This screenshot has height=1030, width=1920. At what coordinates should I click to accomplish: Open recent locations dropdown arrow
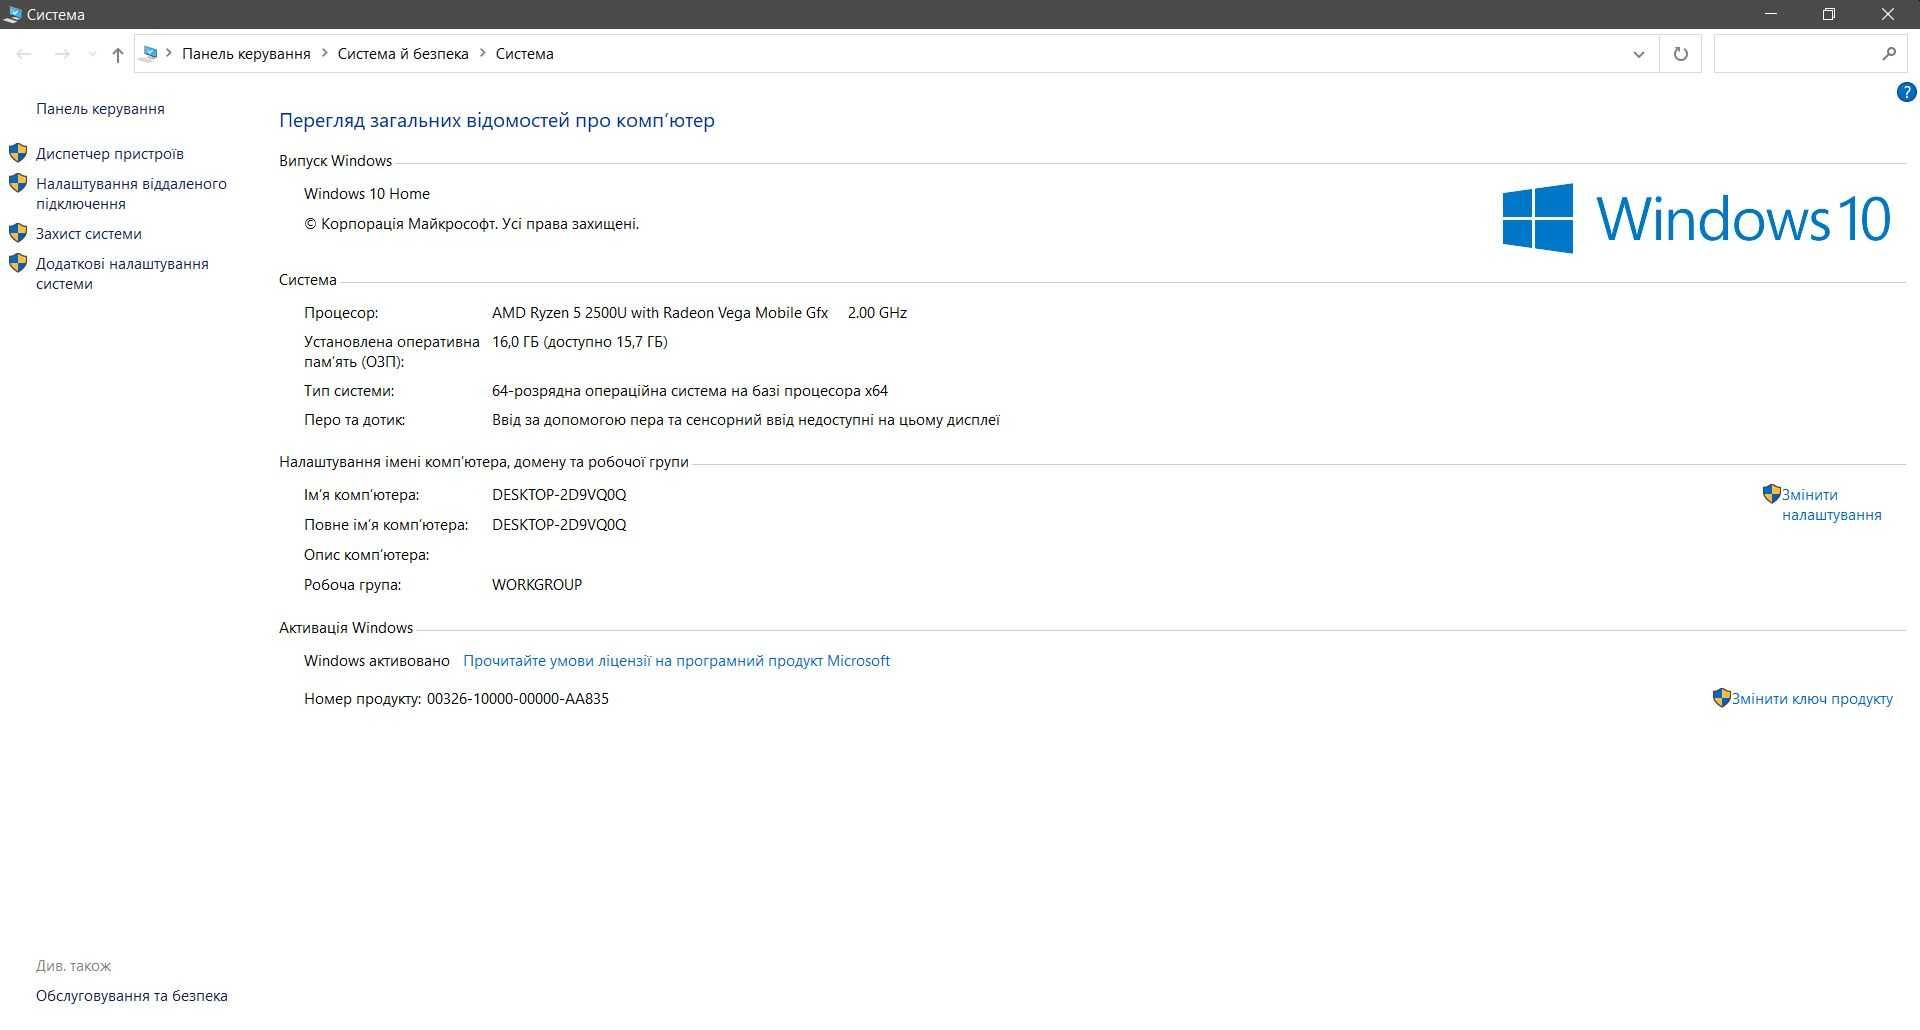(92, 54)
